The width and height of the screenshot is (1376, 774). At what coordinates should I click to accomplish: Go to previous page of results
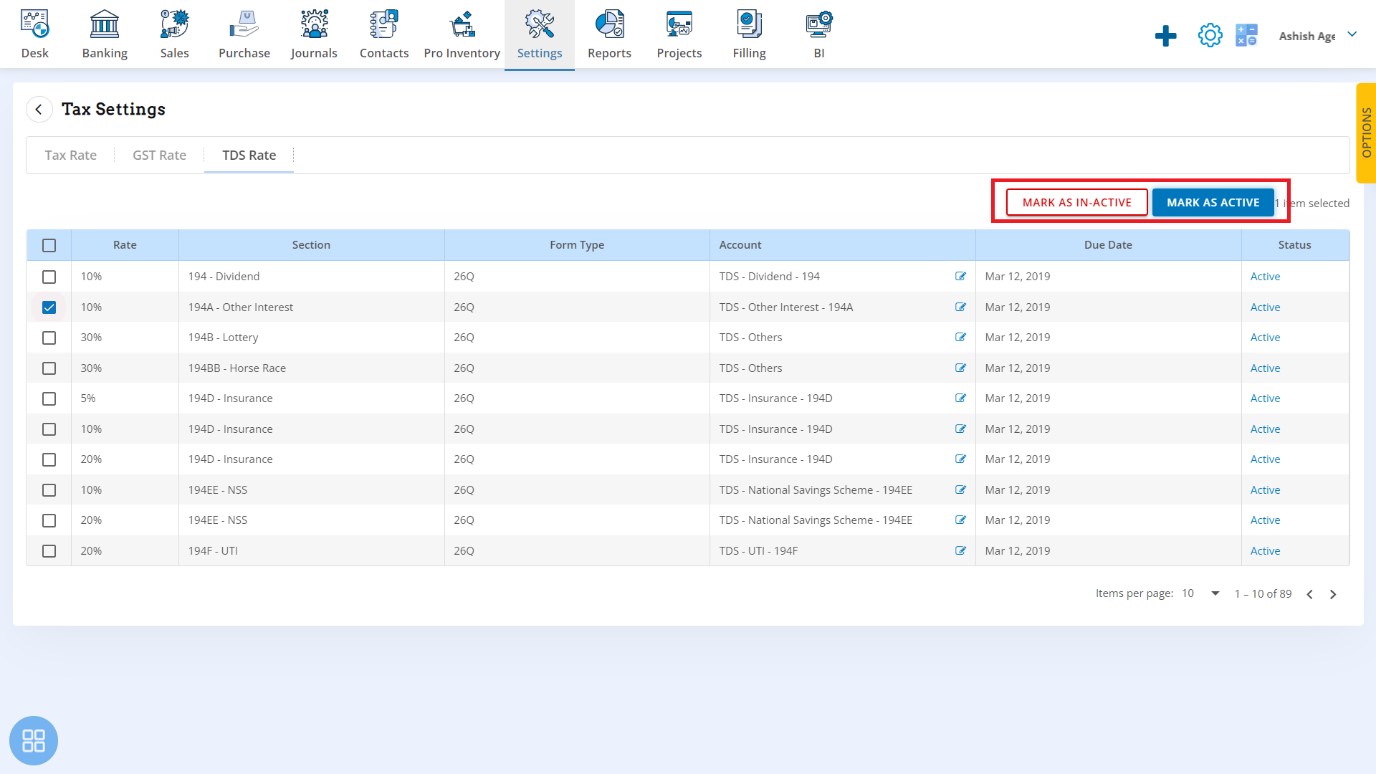pyautogui.click(x=1309, y=594)
